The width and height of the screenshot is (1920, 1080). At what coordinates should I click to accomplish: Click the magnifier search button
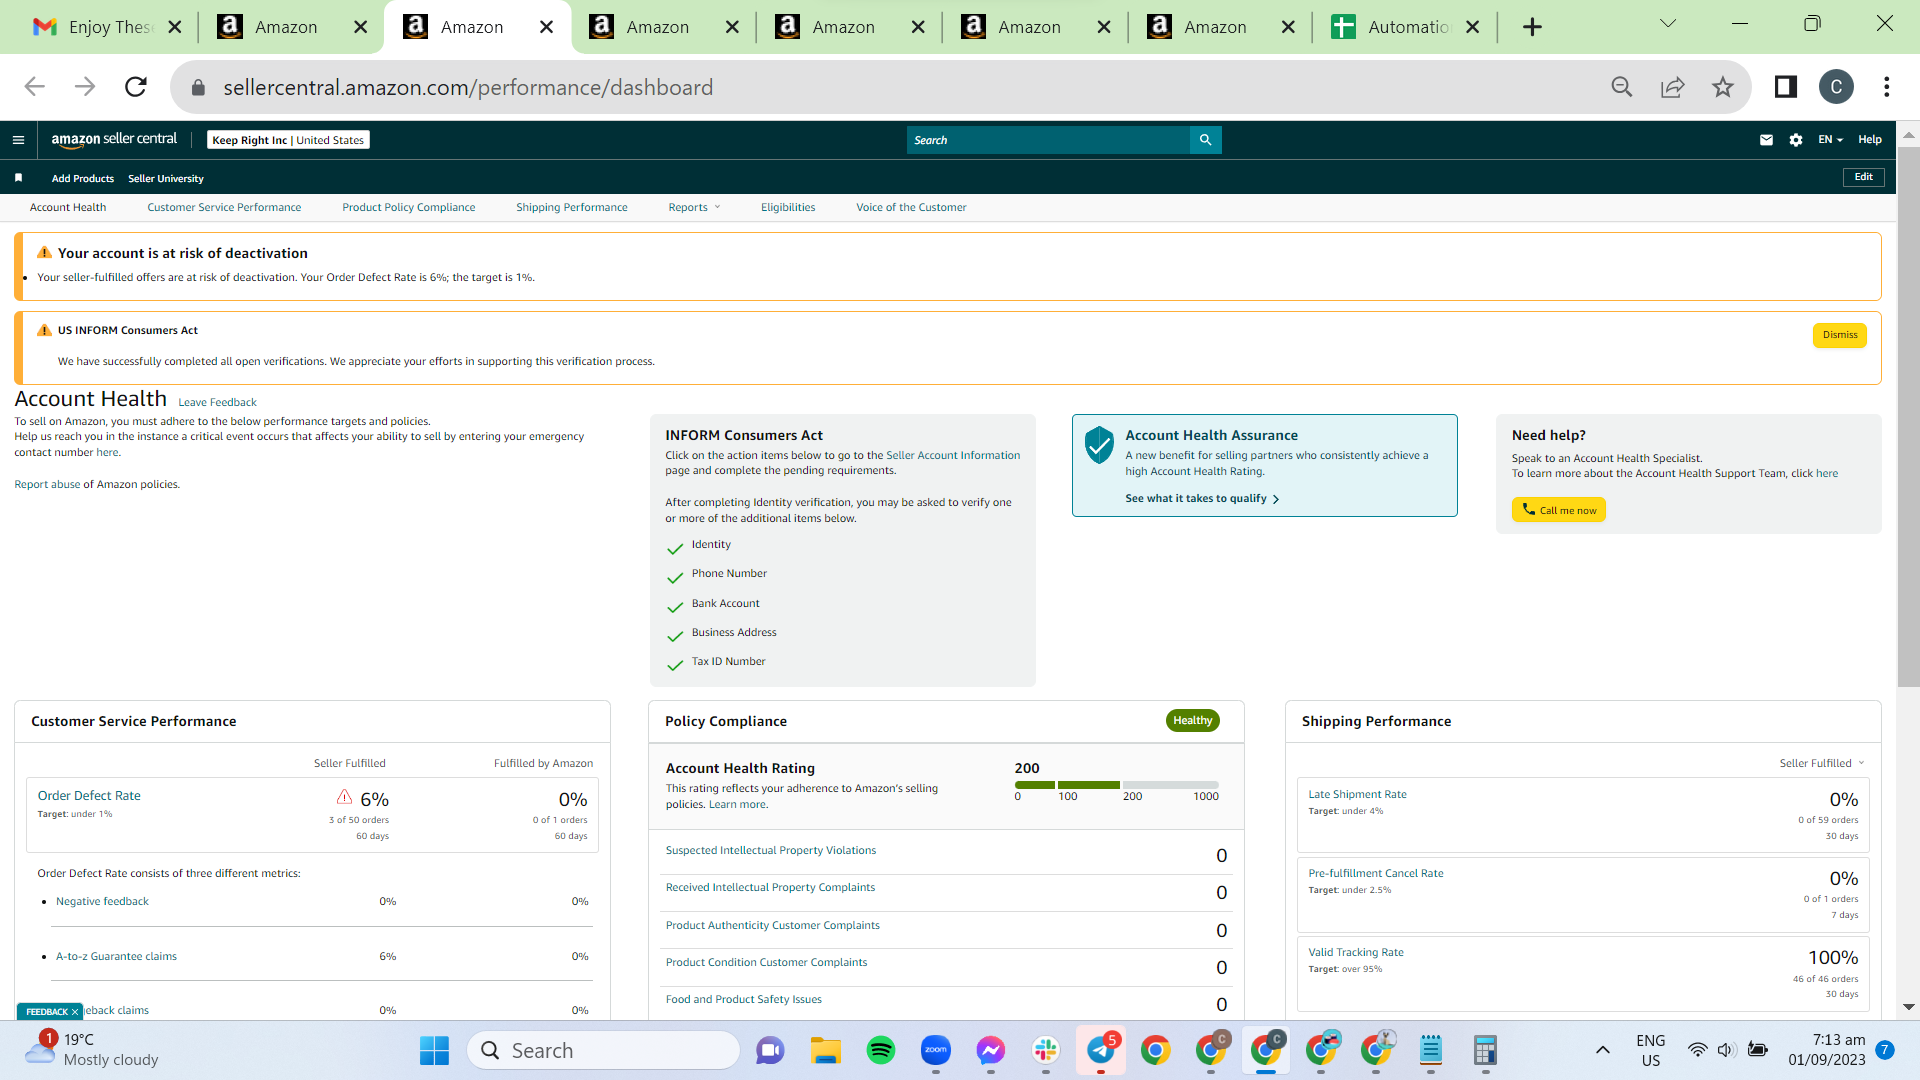click(1205, 140)
